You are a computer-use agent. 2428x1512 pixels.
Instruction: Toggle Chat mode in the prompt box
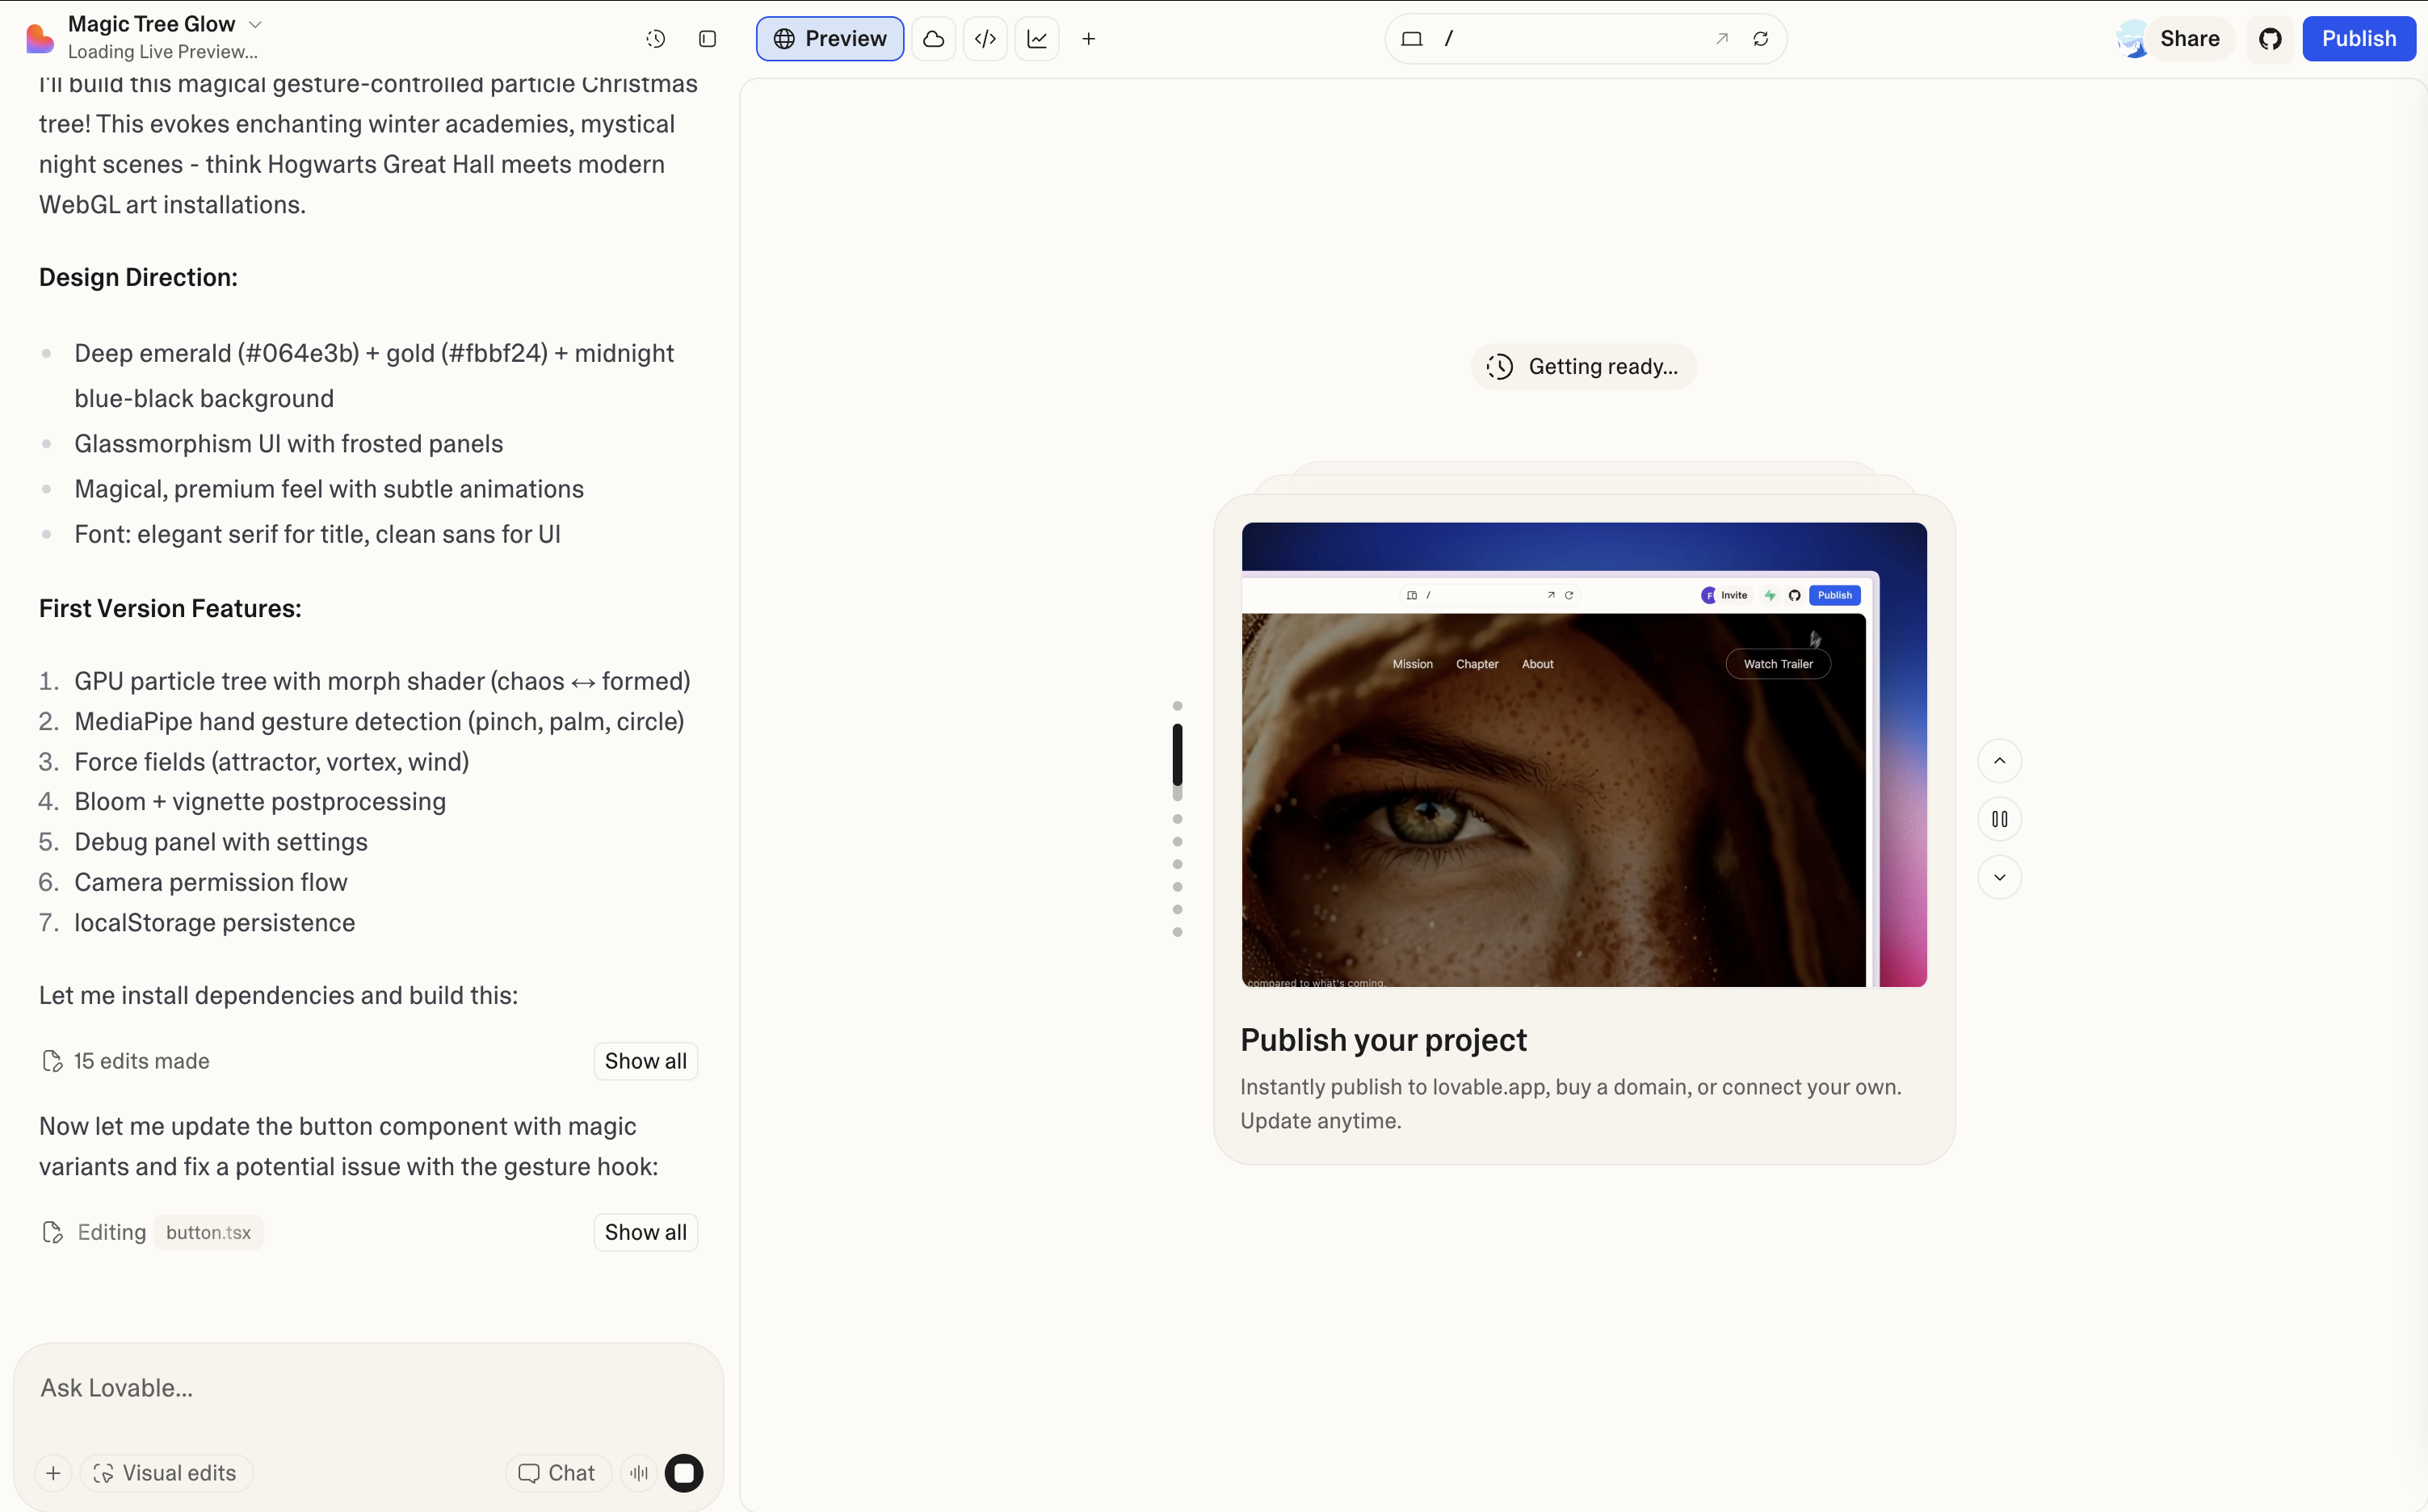pyautogui.click(x=558, y=1472)
